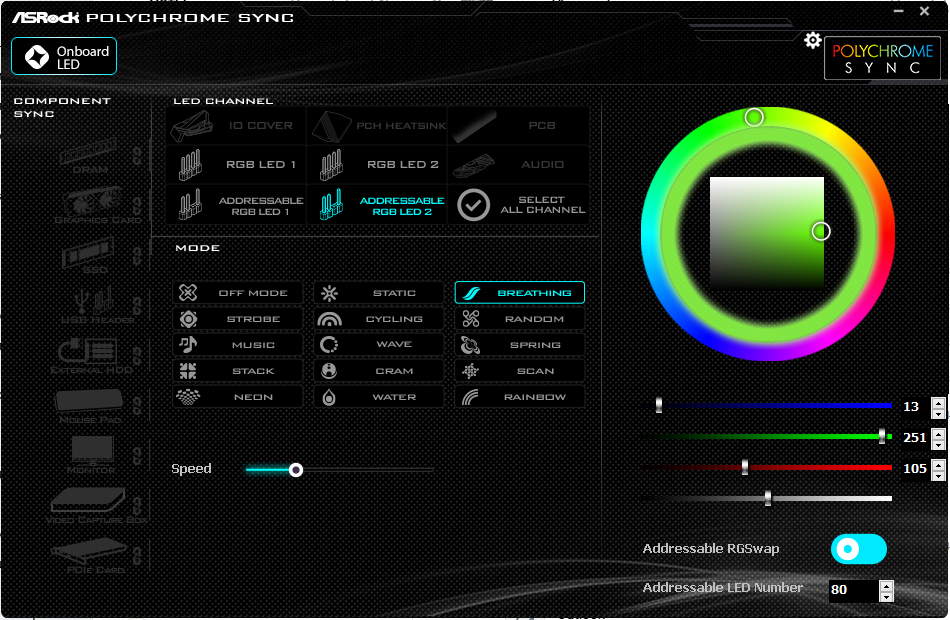Click the Addressable LED Number field

point(853,590)
